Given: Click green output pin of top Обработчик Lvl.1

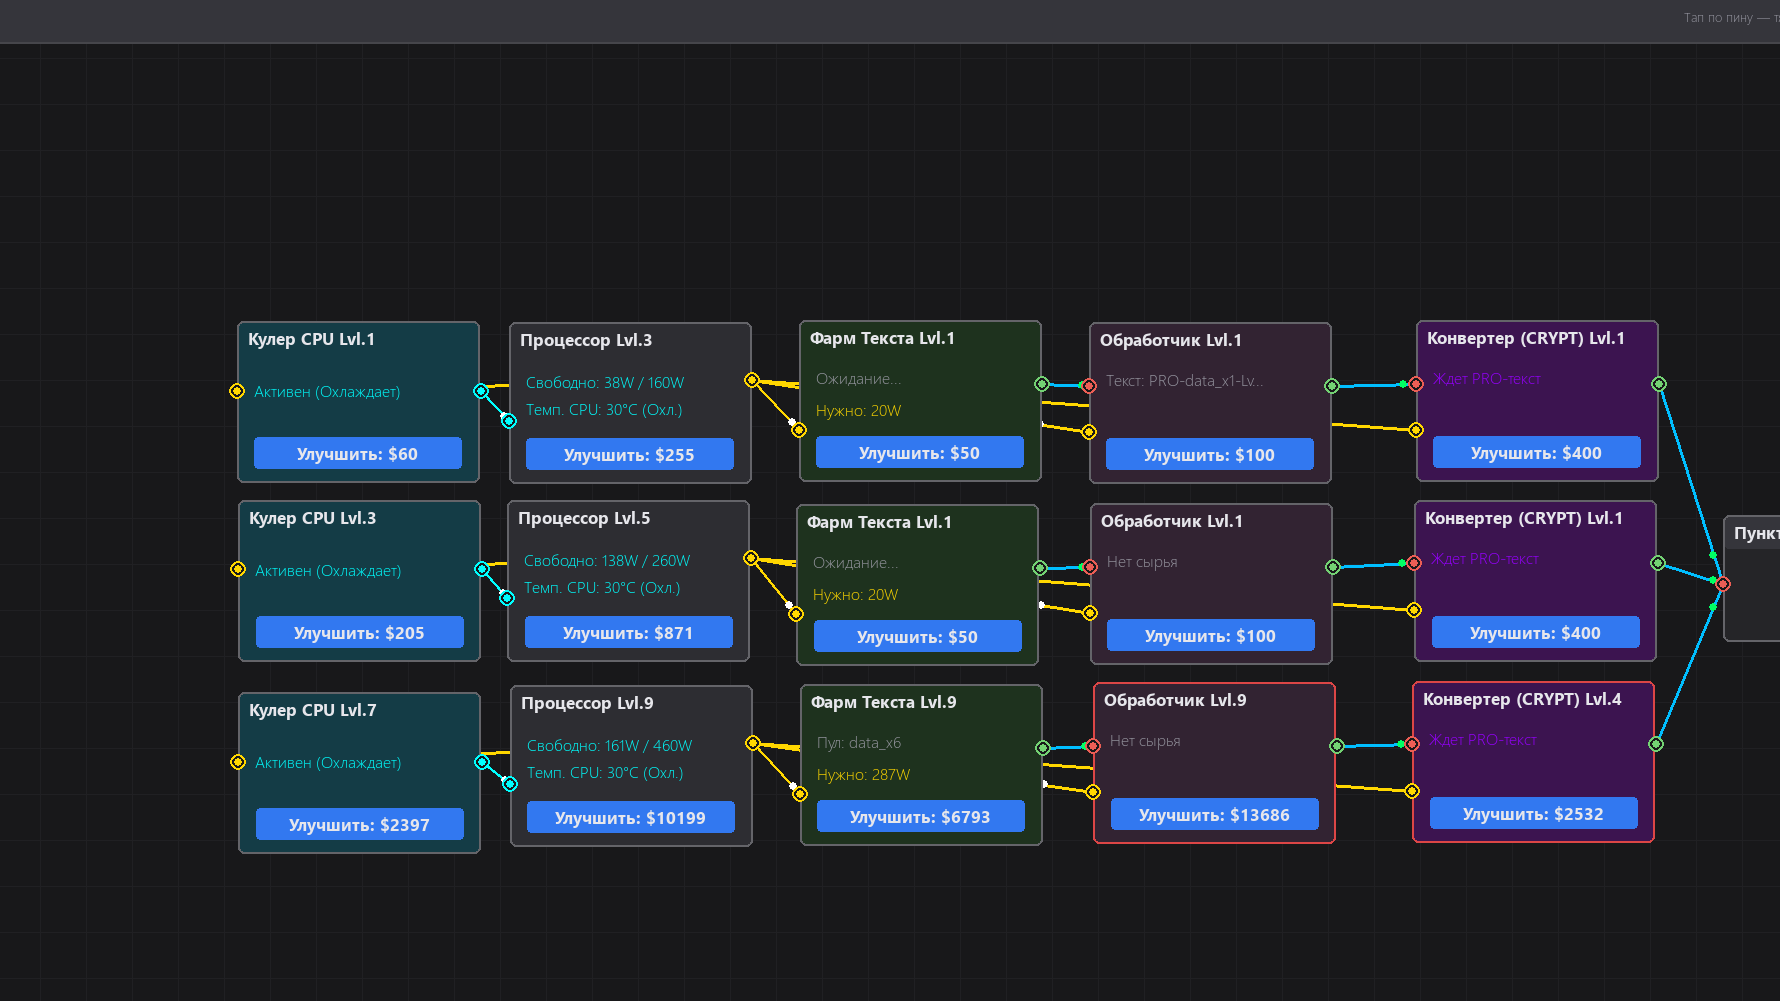Looking at the screenshot, I should 1332,386.
